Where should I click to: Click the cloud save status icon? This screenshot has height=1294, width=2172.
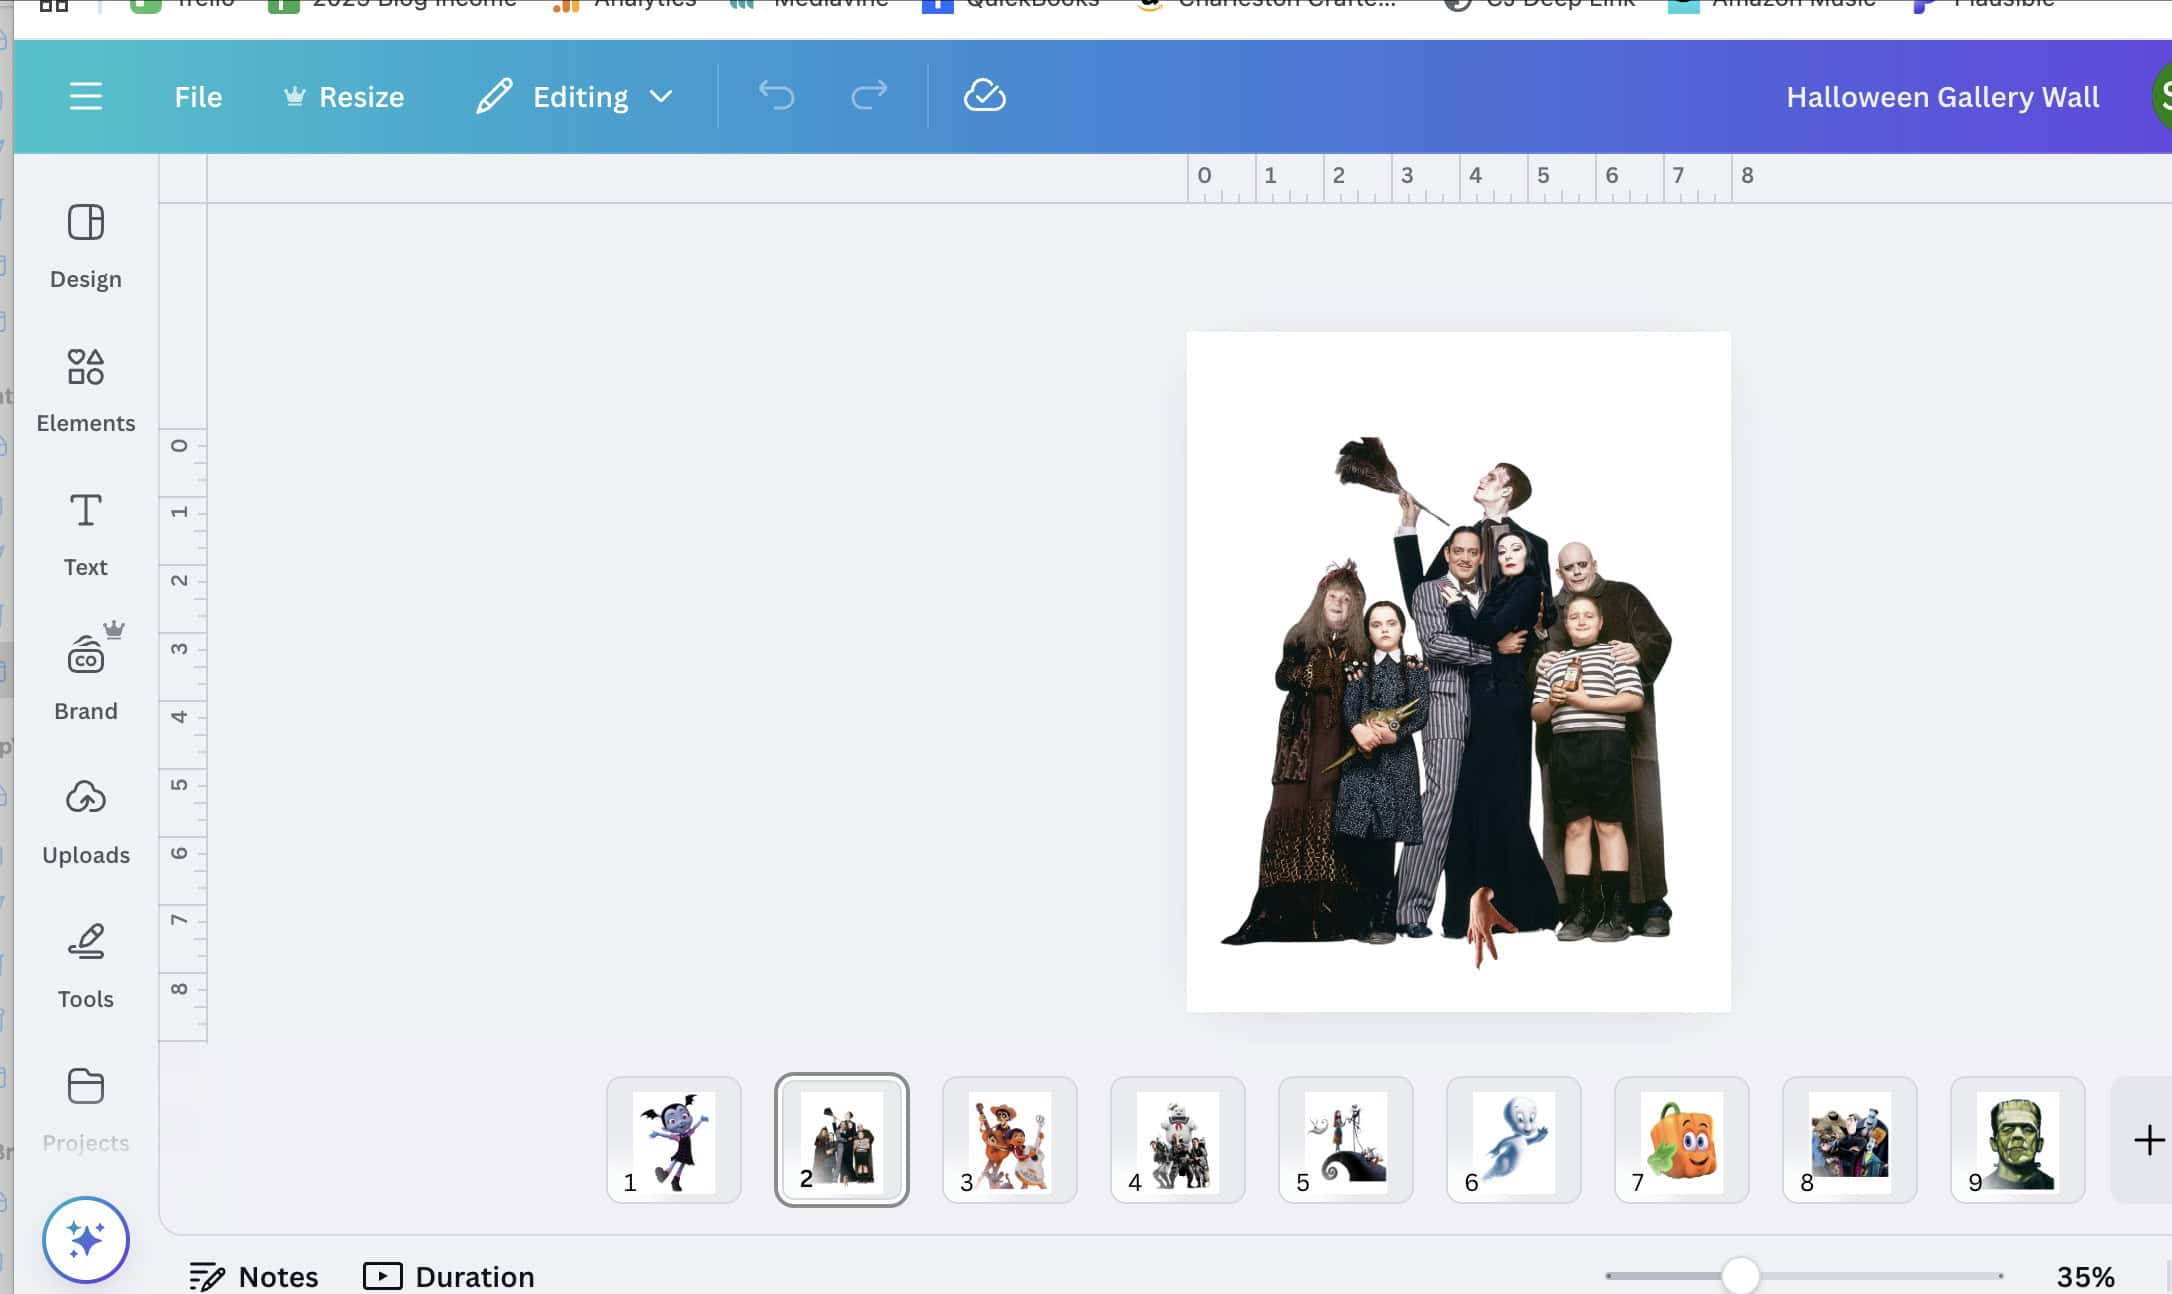coord(984,96)
